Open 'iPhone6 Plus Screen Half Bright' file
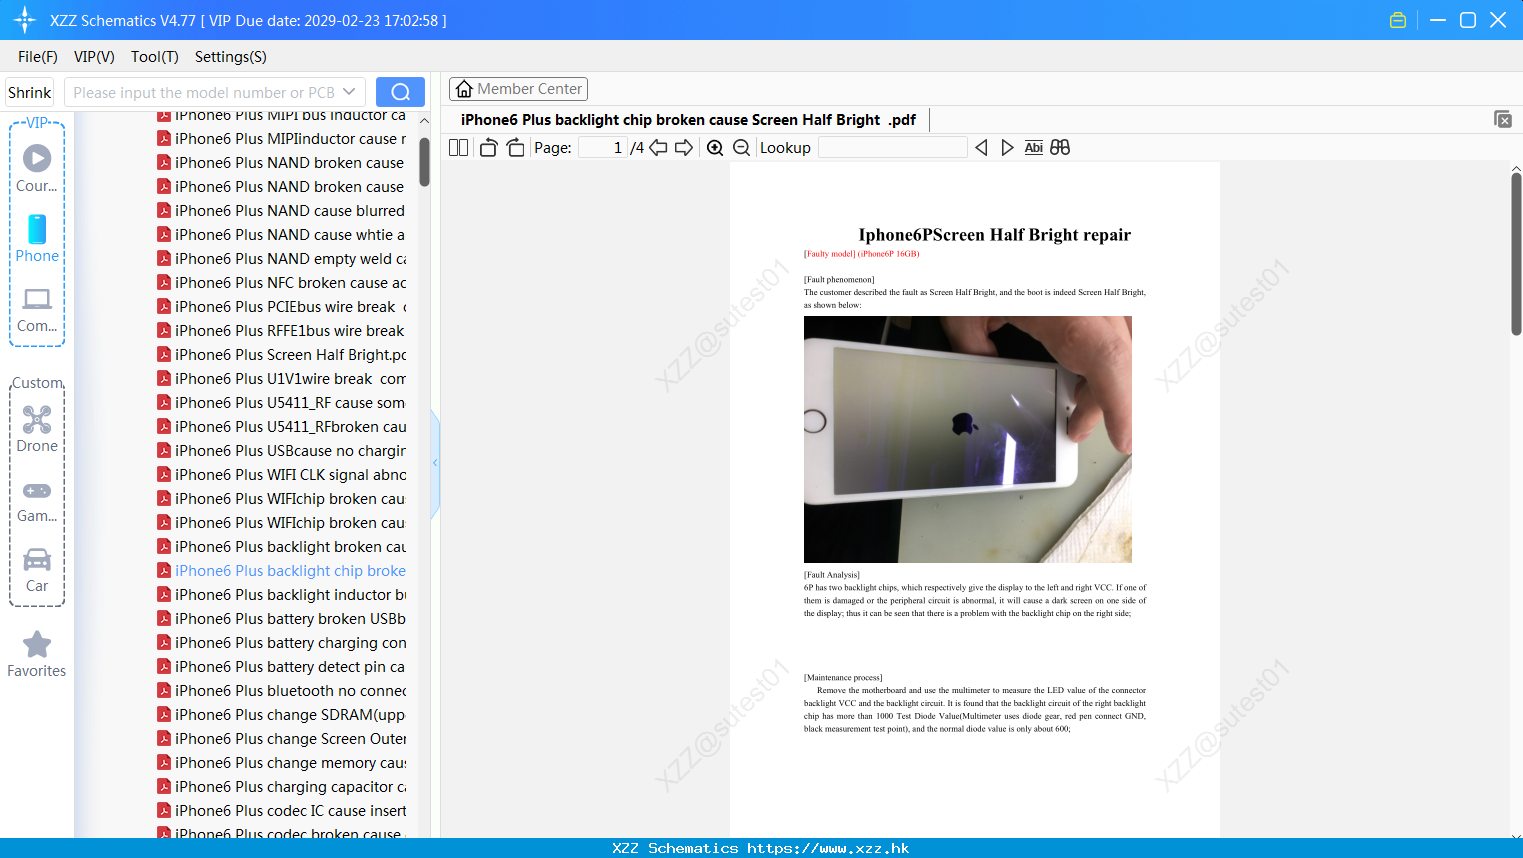Screen dimensions: 1523x858 (282, 355)
